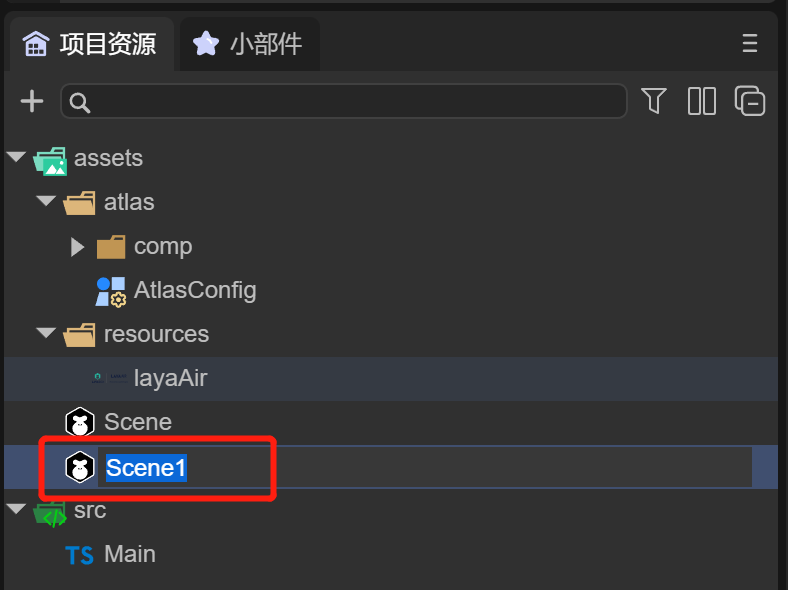Click the collapse-all icon
This screenshot has width=788, height=590.
pos(750,101)
